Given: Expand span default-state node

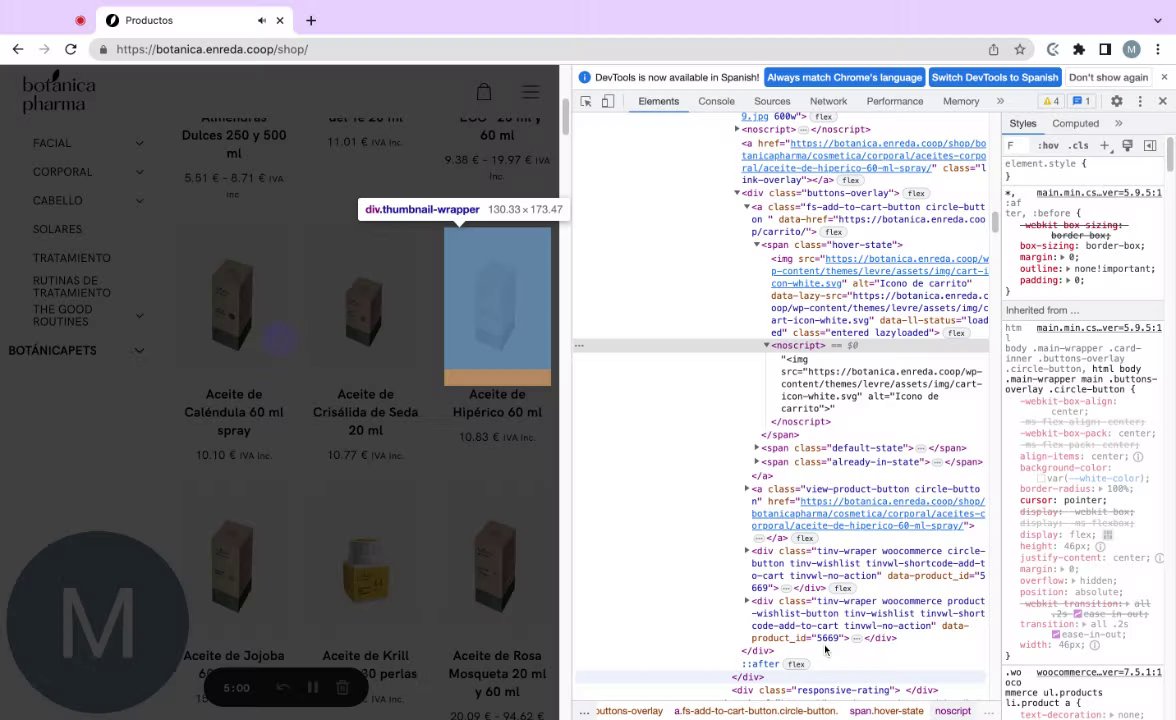Looking at the screenshot, I should click(x=757, y=448).
